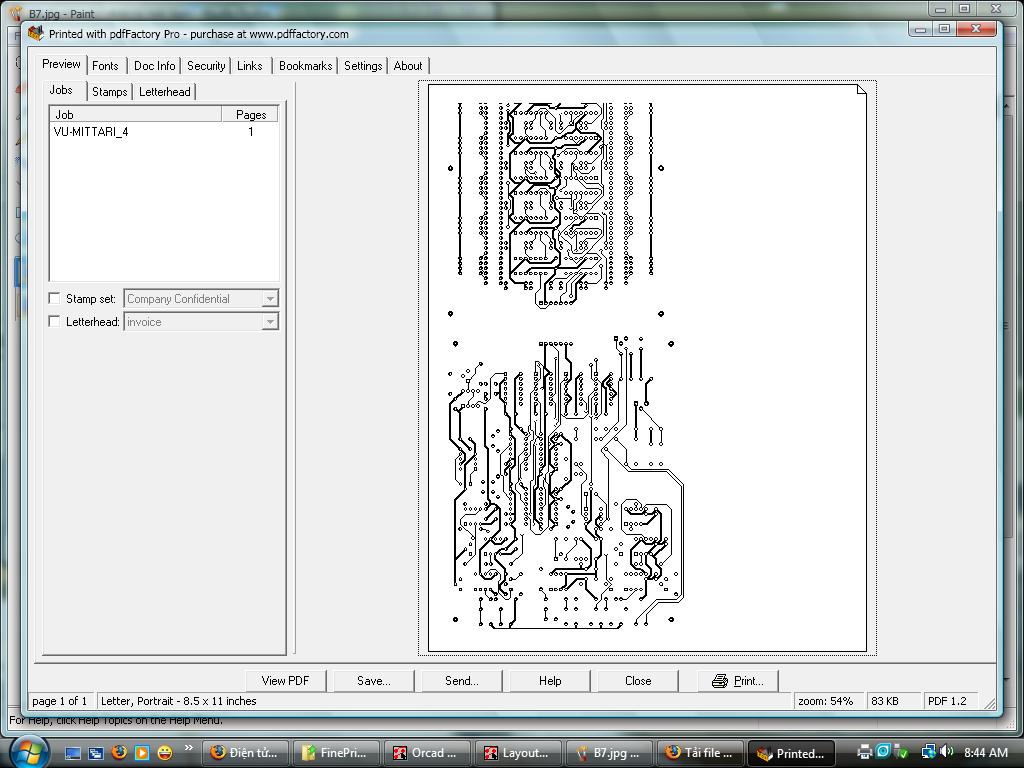Select the VU-MITTARI_4 job row

(x=164, y=132)
